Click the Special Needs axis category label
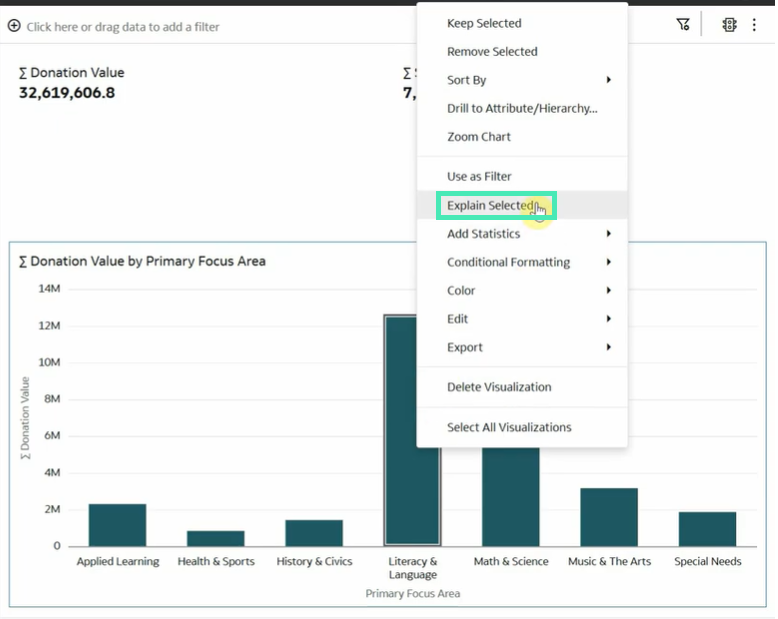This screenshot has height=619, width=778. point(708,561)
